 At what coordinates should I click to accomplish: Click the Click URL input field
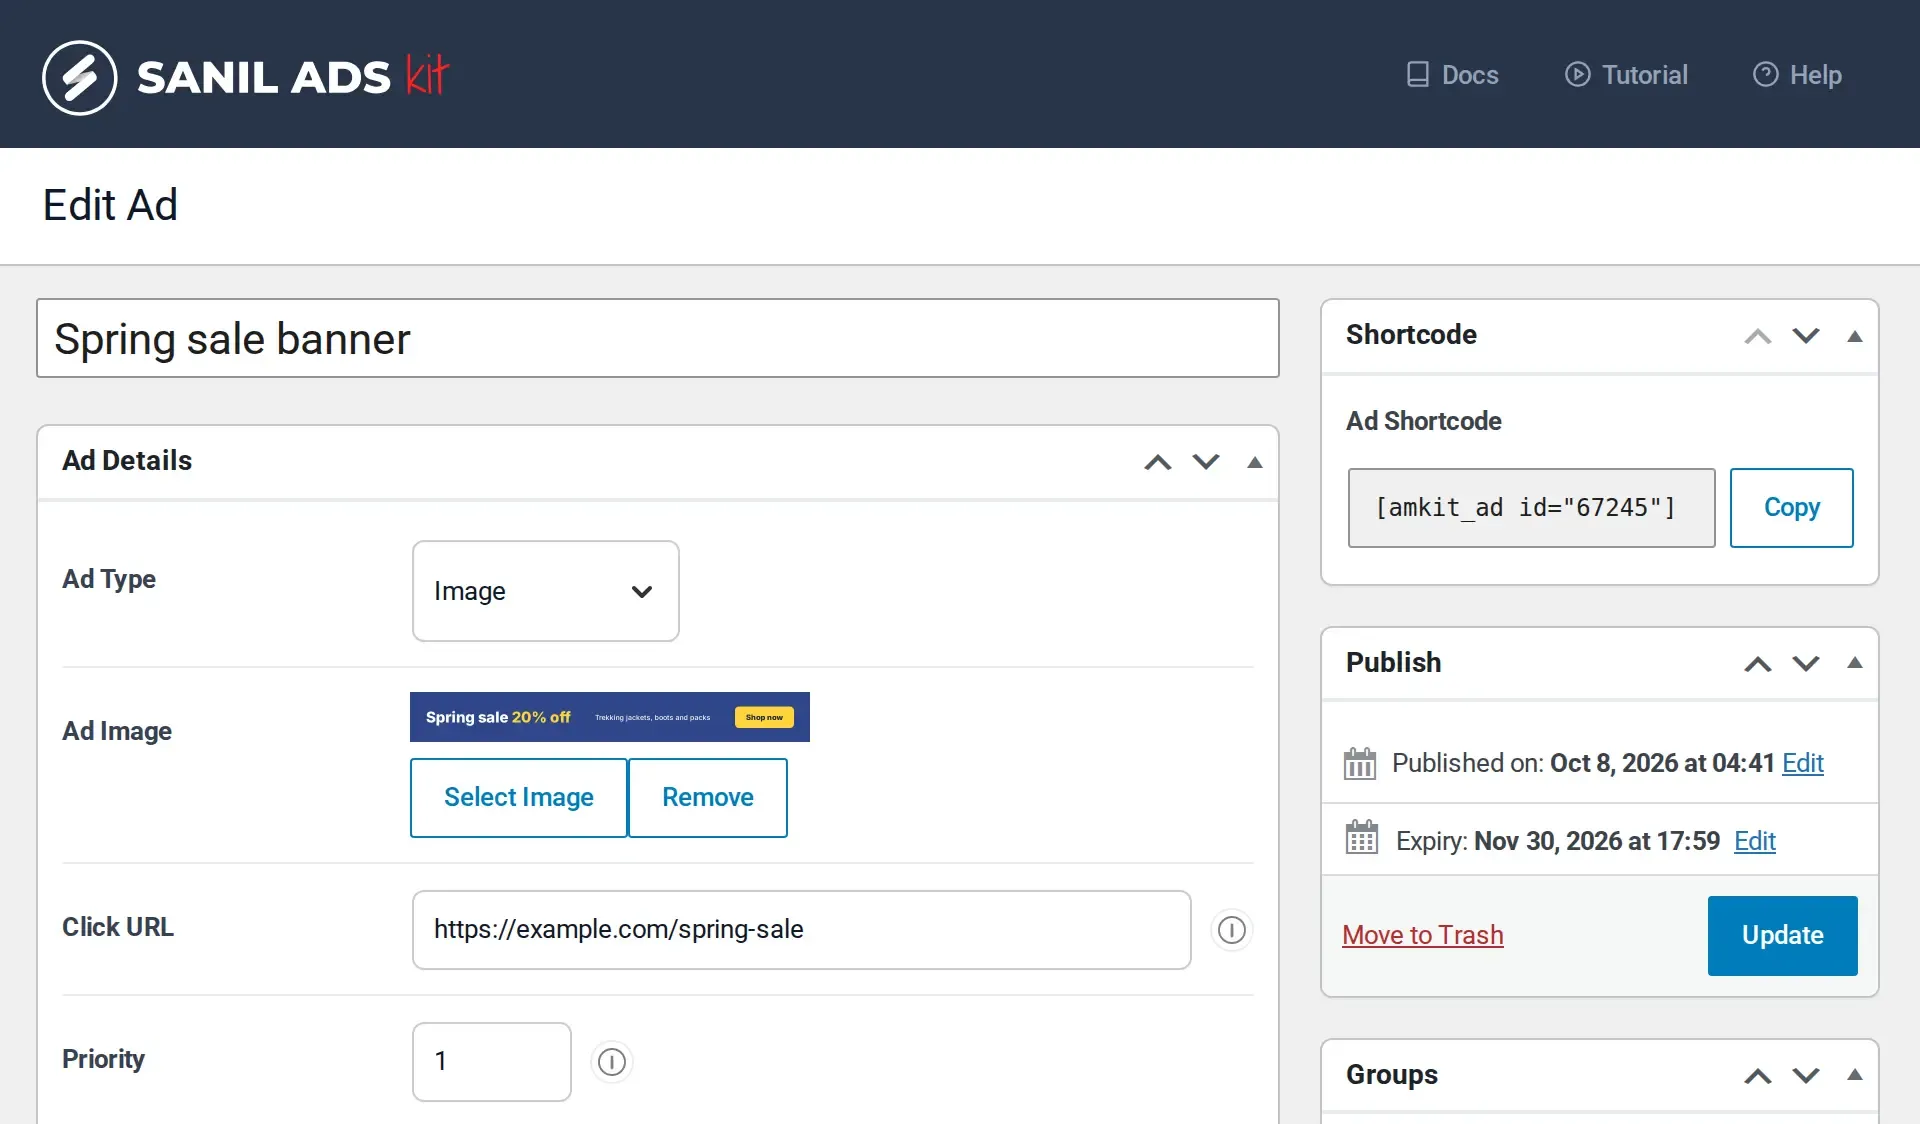click(802, 930)
